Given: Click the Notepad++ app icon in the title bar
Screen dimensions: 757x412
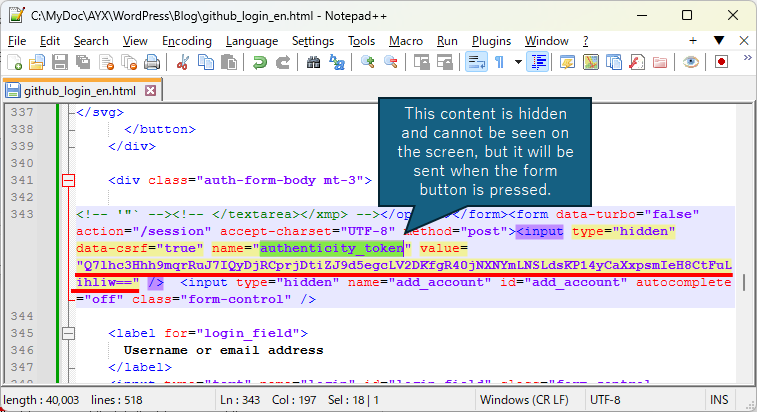Looking at the screenshot, I should [x=16, y=15].
